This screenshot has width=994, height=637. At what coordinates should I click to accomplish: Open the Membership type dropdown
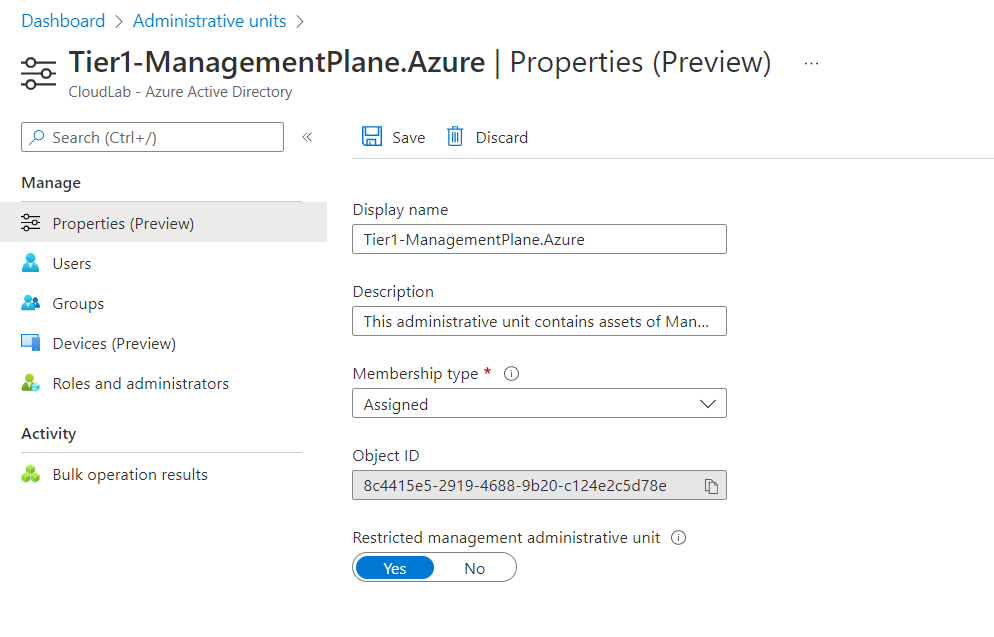(539, 404)
